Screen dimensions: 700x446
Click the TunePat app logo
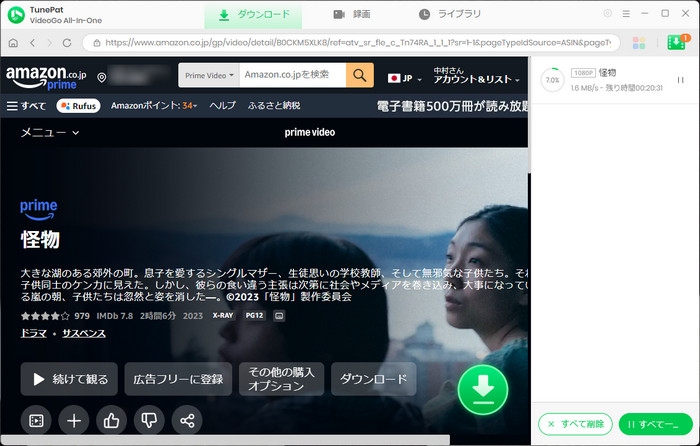(x=16, y=15)
